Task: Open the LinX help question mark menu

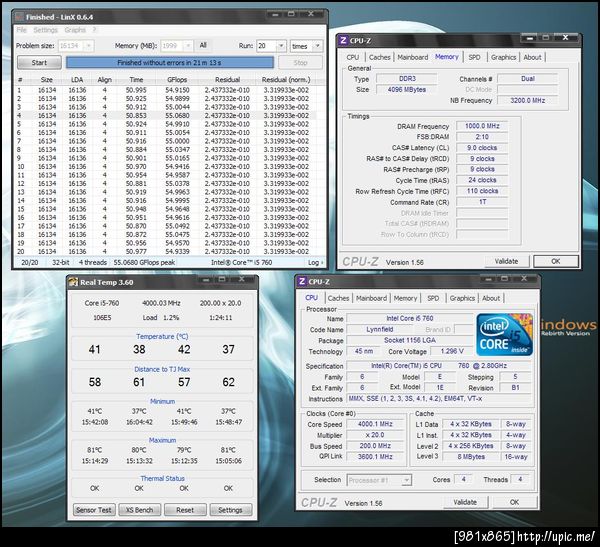Action: [x=94, y=30]
